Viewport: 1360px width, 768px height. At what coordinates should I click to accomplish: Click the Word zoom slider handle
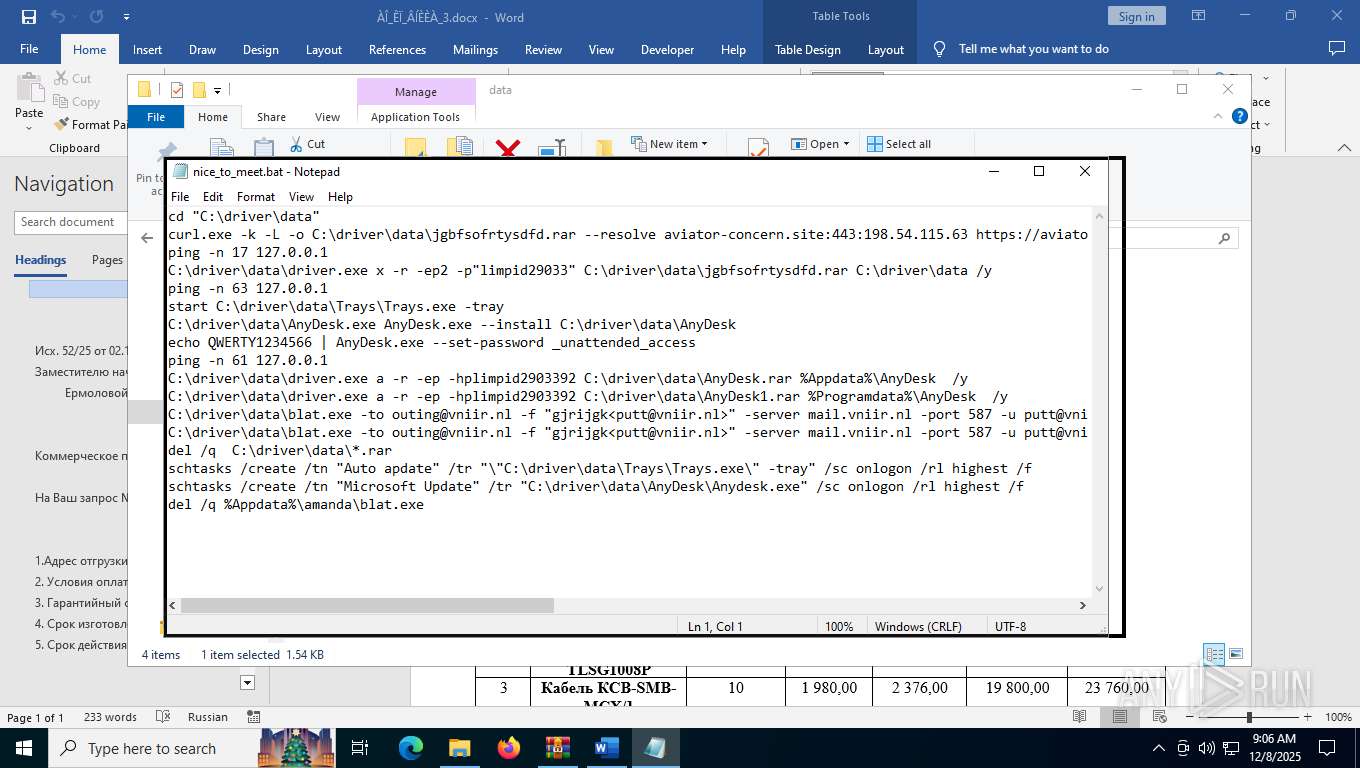point(1249,717)
